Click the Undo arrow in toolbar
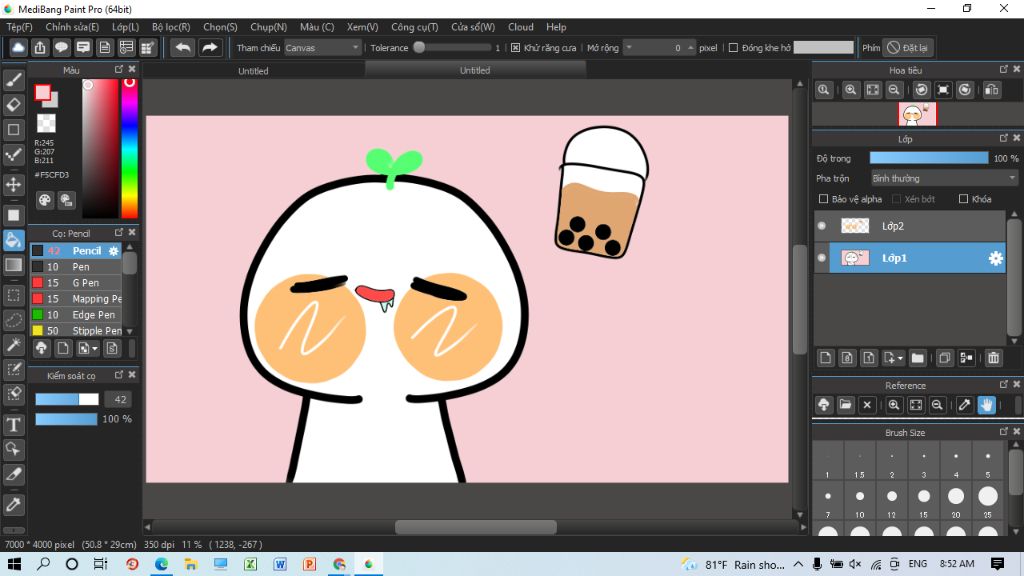 tap(182, 47)
